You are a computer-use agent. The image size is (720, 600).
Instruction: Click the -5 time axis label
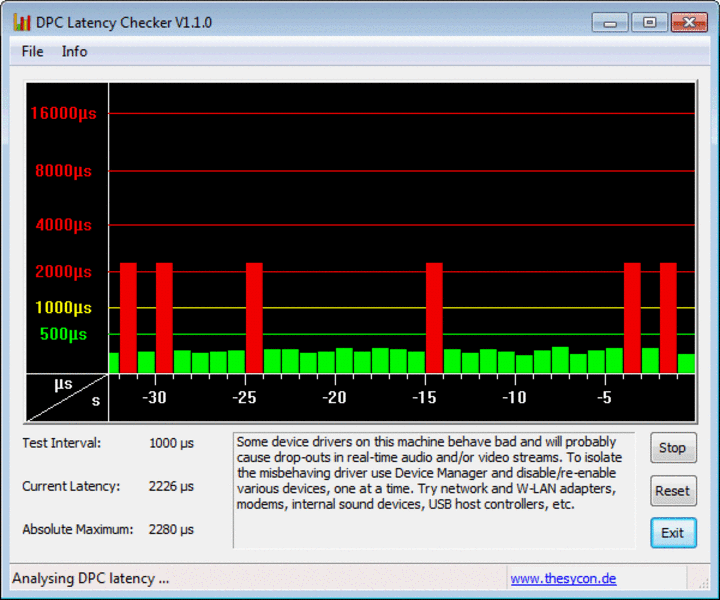coord(604,398)
